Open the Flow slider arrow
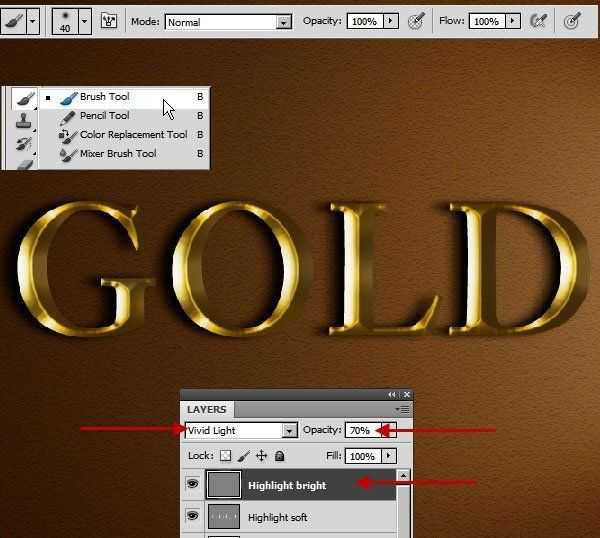The width and height of the screenshot is (600, 538). [x=513, y=21]
